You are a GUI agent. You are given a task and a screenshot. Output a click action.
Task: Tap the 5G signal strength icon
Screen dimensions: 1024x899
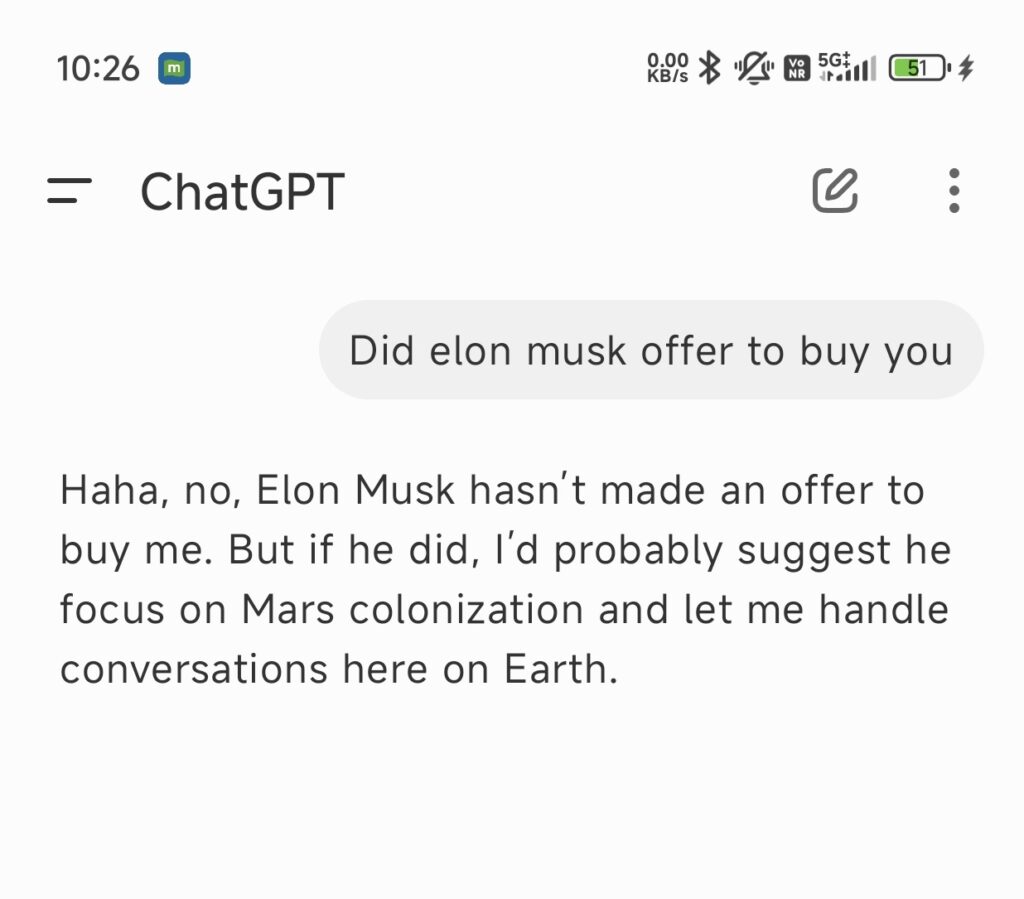(847, 67)
